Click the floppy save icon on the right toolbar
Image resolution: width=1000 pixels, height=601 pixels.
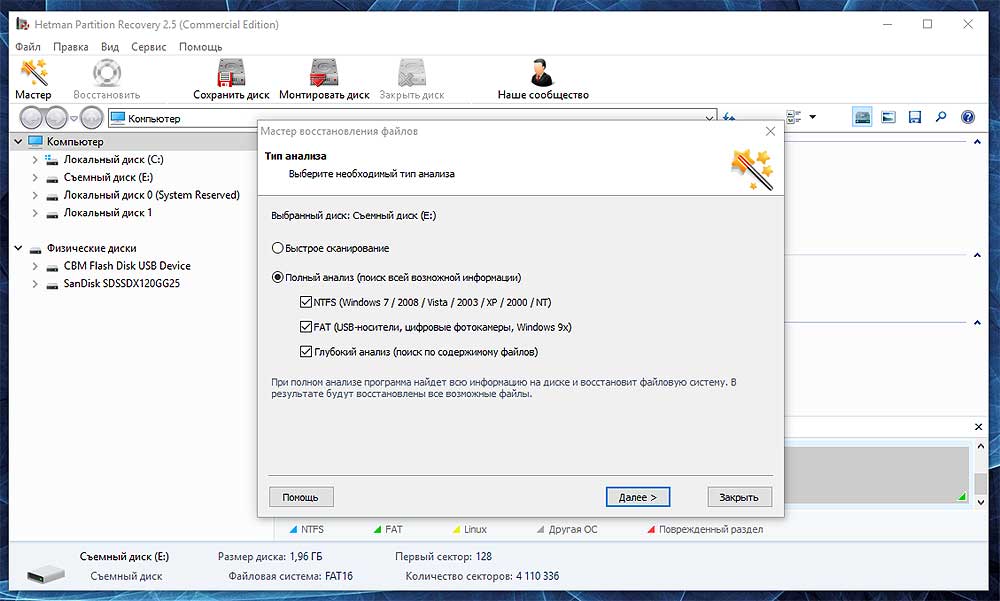pos(915,117)
